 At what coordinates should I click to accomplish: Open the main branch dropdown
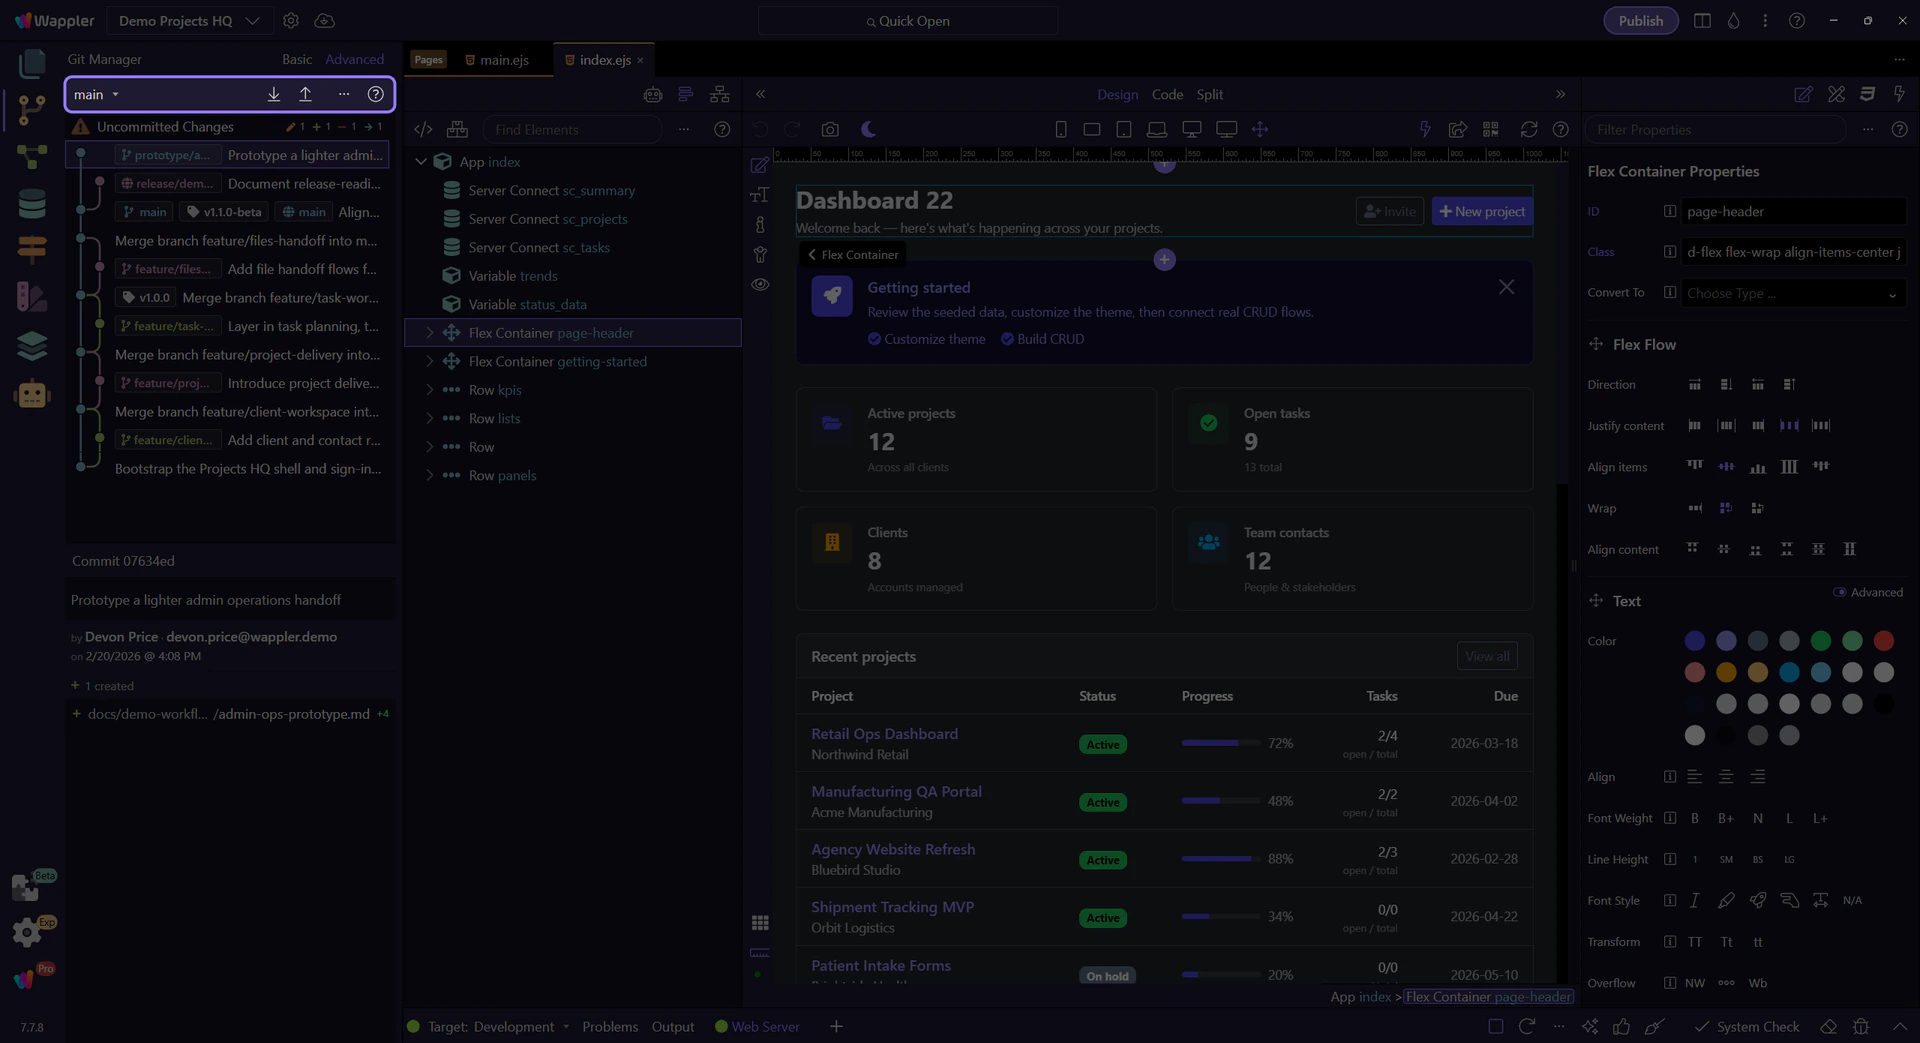(x=97, y=94)
